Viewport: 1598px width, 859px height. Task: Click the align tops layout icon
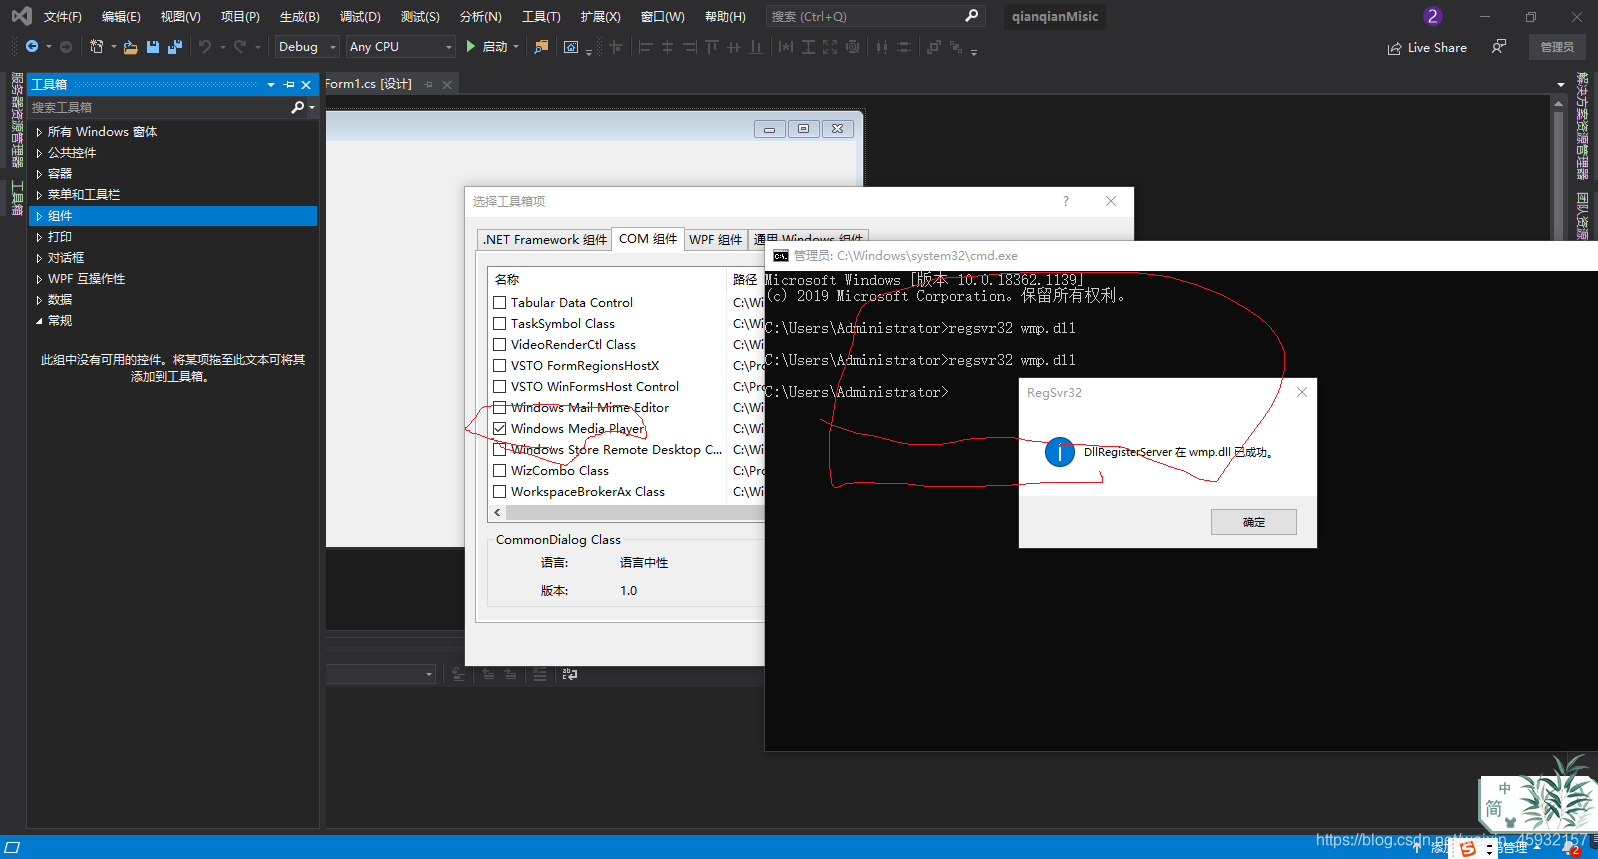pyautogui.click(x=711, y=47)
